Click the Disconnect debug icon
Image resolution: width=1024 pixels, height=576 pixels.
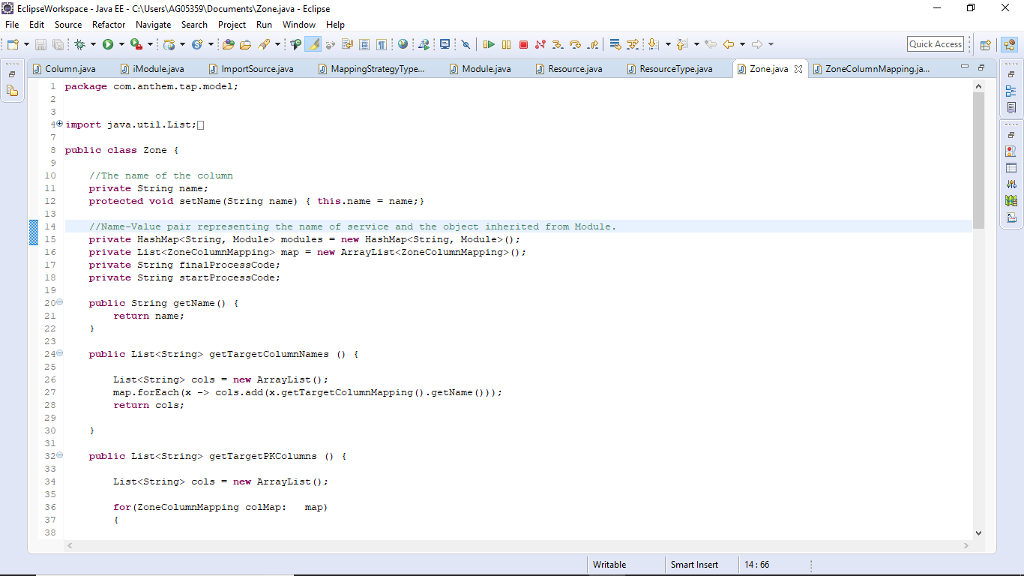pos(540,44)
